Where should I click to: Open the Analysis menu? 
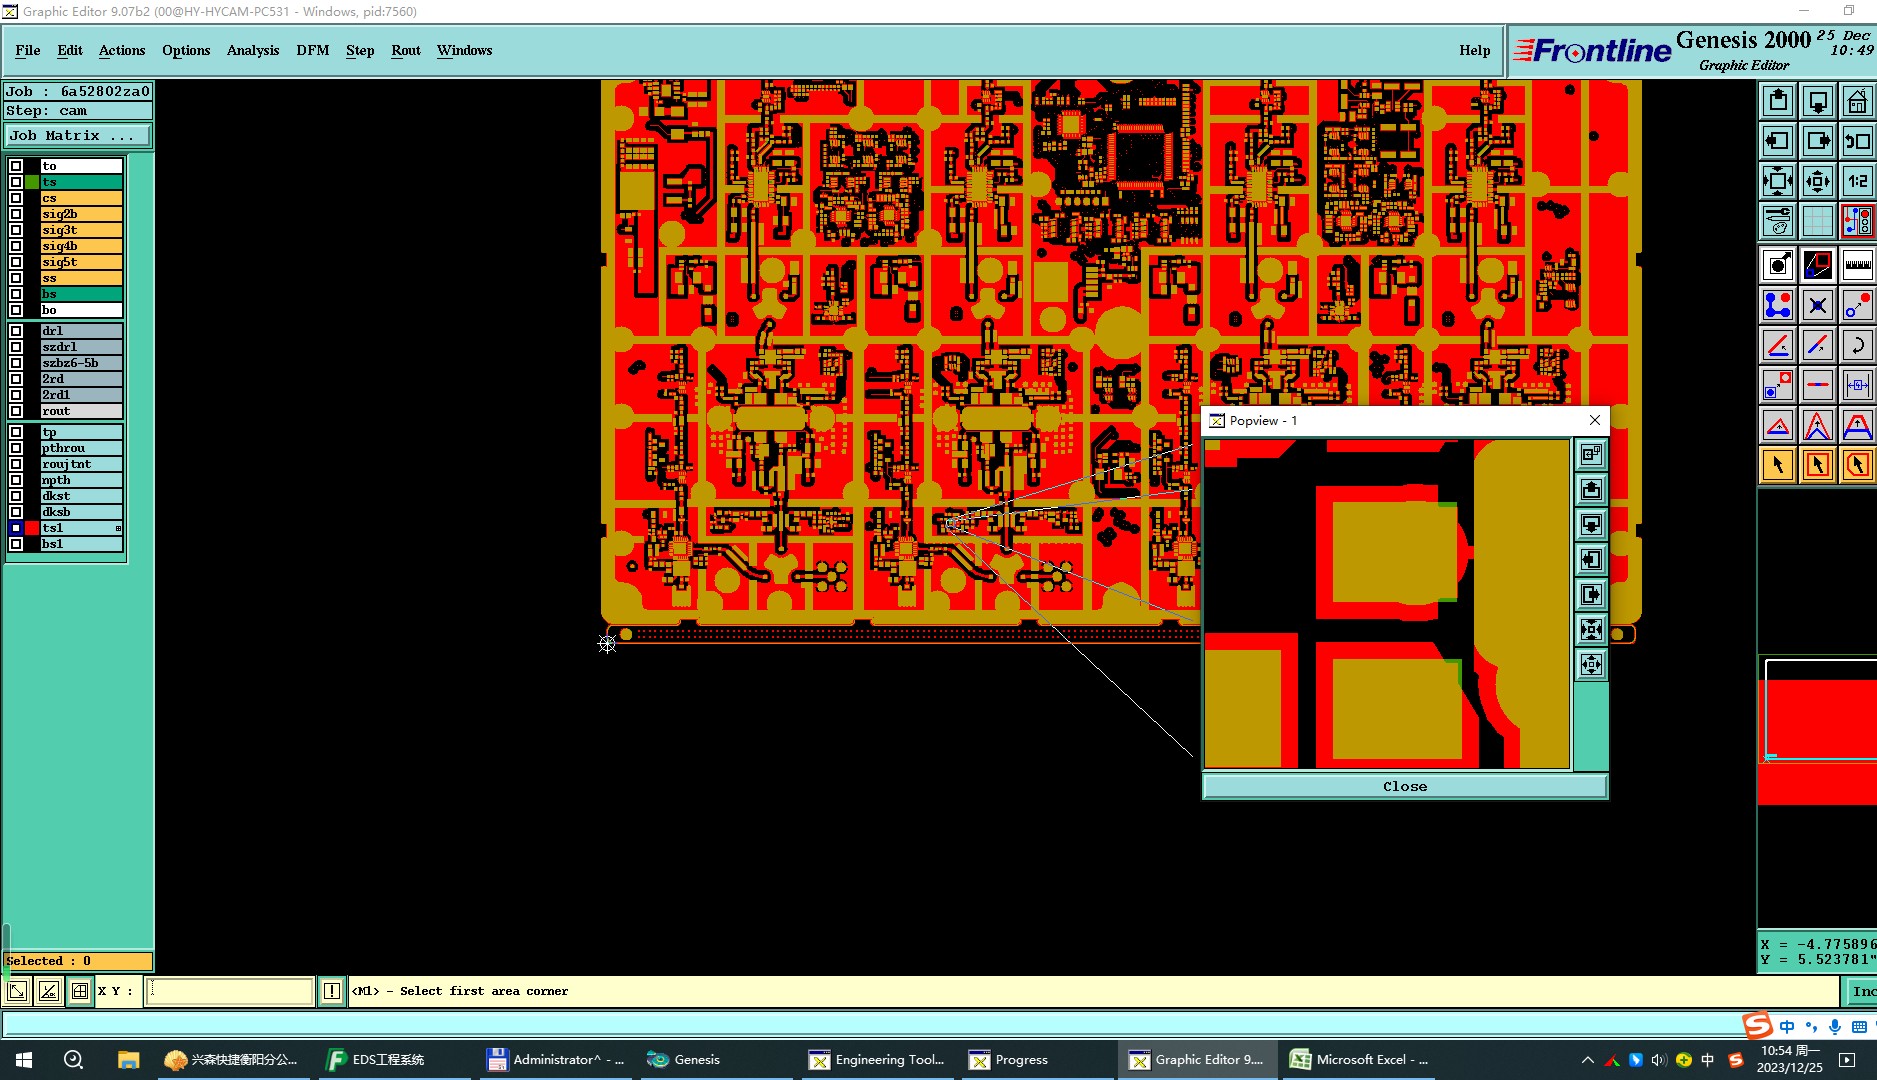point(253,50)
